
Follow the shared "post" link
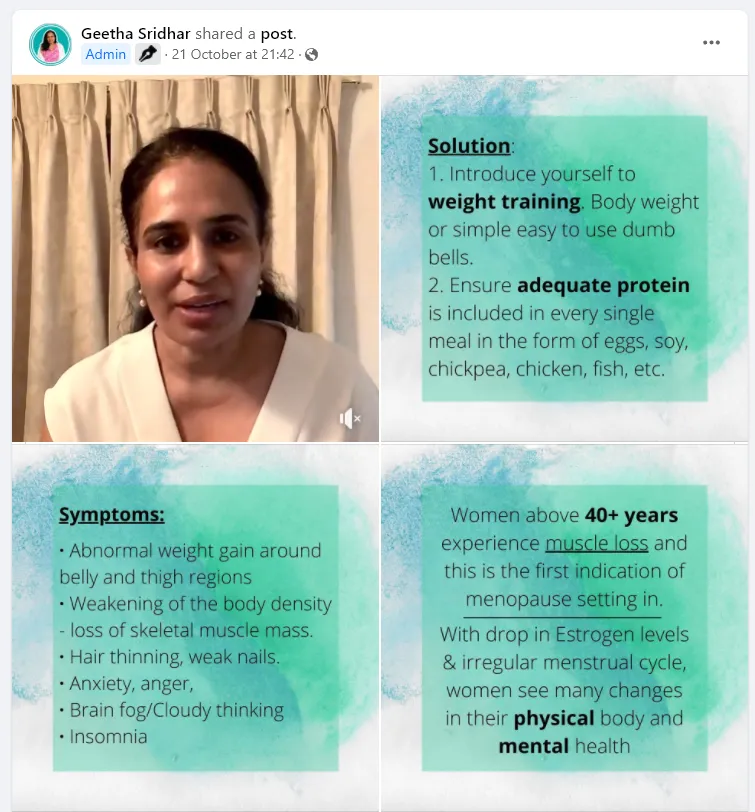point(277,34)
